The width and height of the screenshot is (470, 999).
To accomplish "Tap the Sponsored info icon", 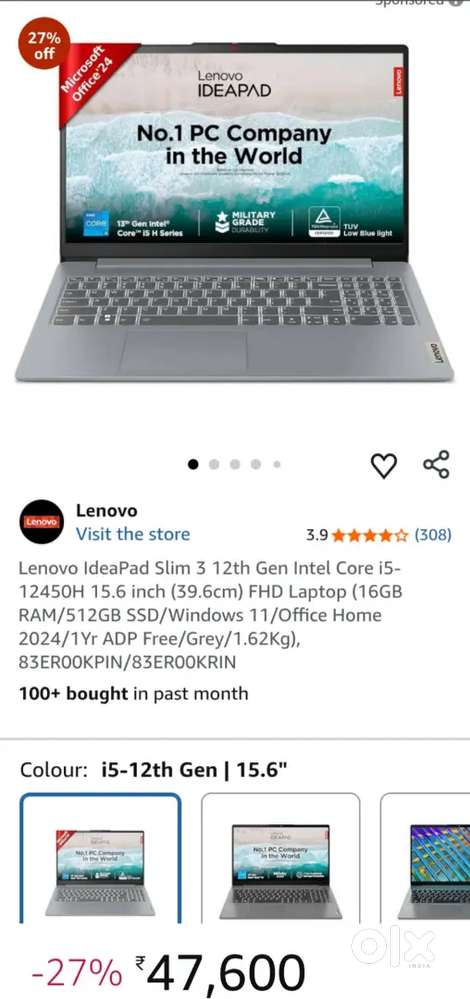I will (455, 3).
